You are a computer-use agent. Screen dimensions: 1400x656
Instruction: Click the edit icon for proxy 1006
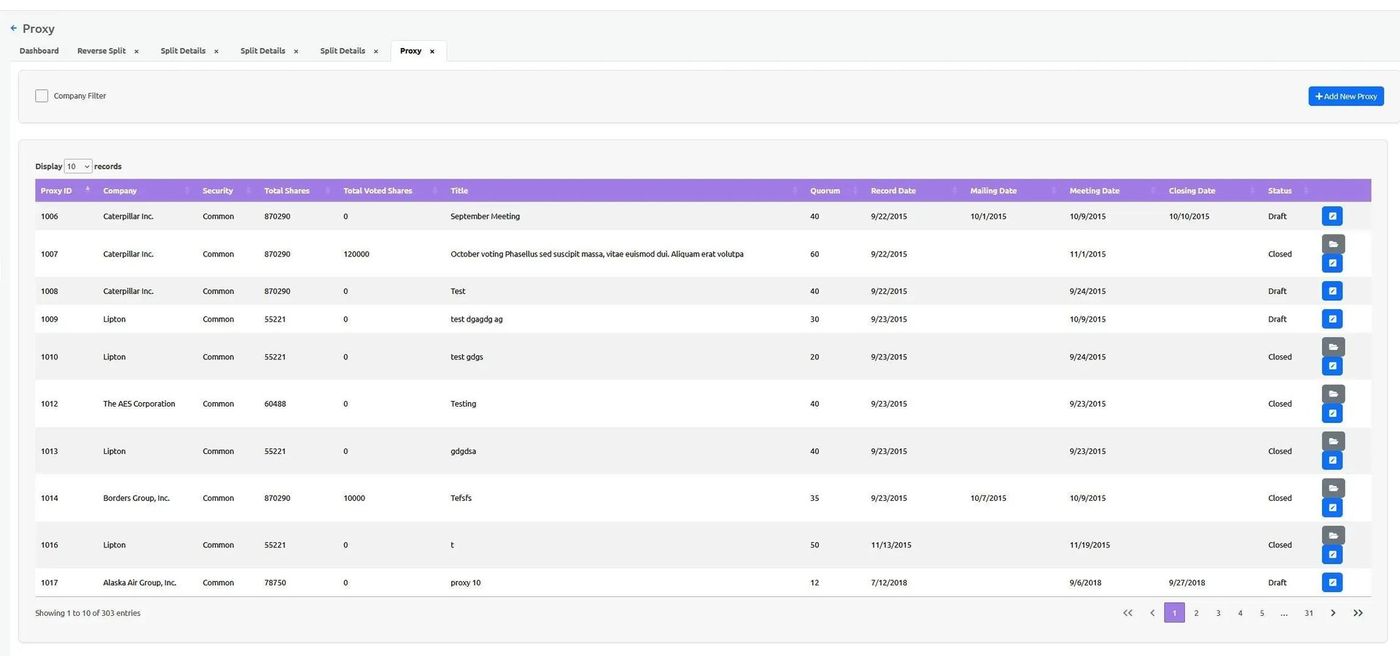1332,216
